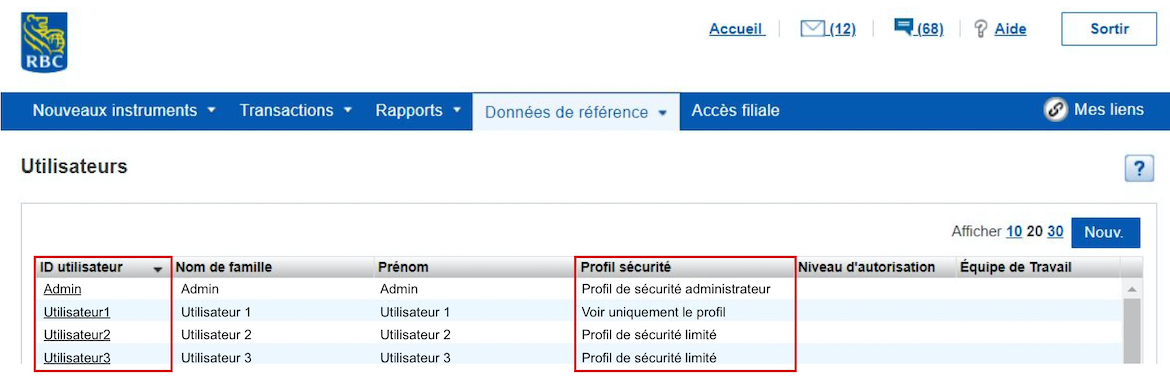Open the Données de référence tab
Screen dimensions: 1170x382
[x=575, y=112]
